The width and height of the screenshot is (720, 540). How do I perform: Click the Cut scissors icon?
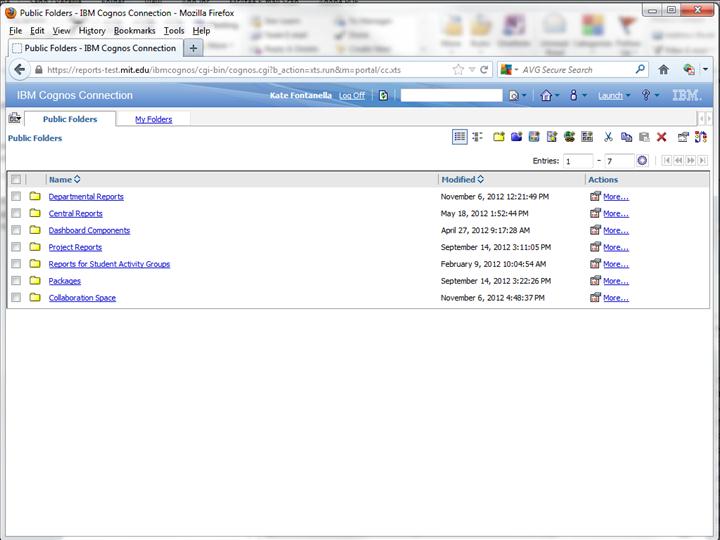coord(607,137)
